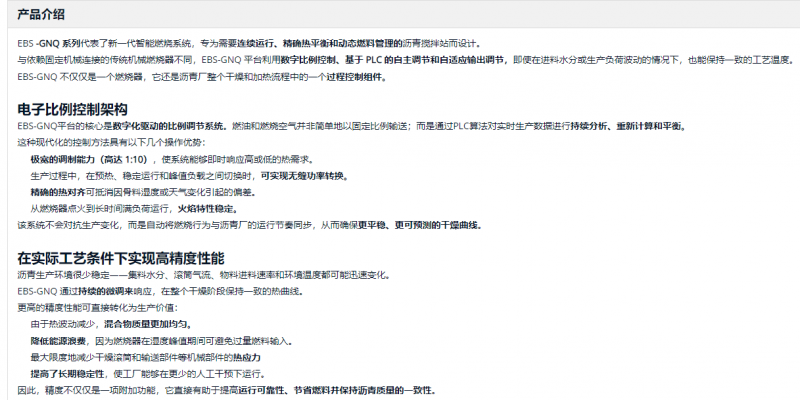This screenshot has width=800, height=400.
Task: Click the line 更高的精度性能可直接转化为生产价值
Action: coord(97,308)
